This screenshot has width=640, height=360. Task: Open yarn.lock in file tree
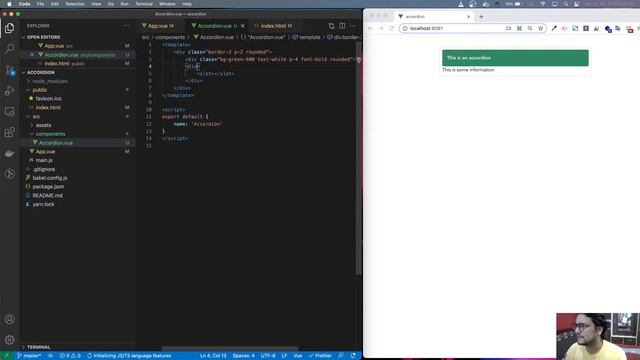click(43, 204)
